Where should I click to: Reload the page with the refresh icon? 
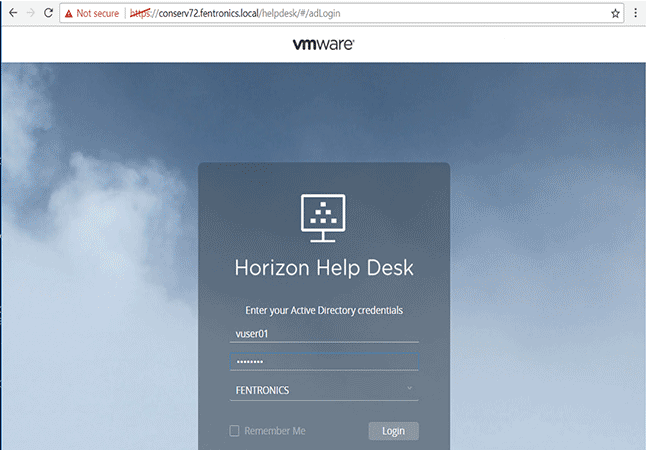tap(48, 13)
